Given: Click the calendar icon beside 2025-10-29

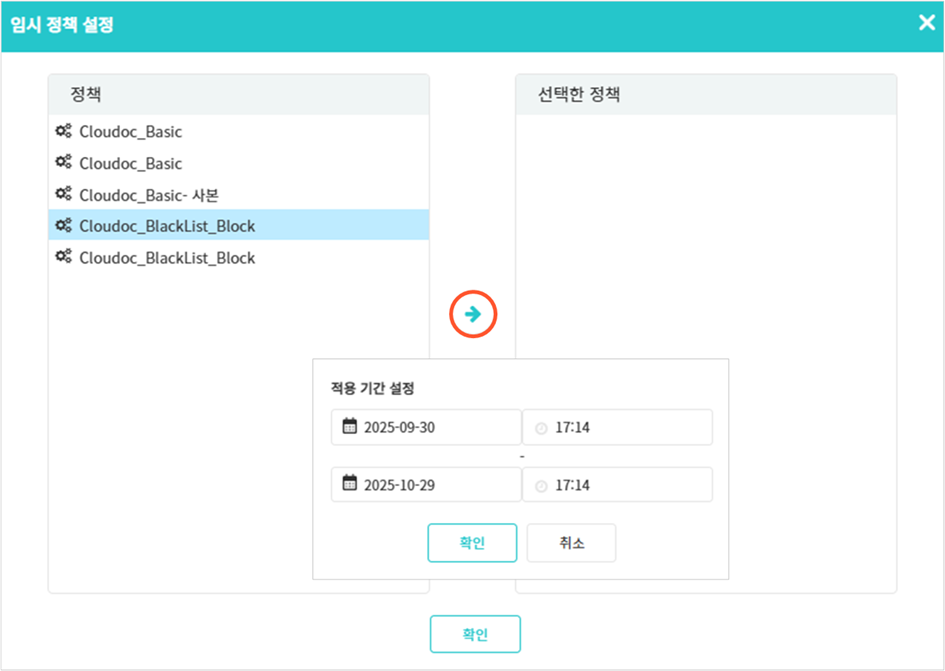Looking at the screenshot, I should [349, 485].
